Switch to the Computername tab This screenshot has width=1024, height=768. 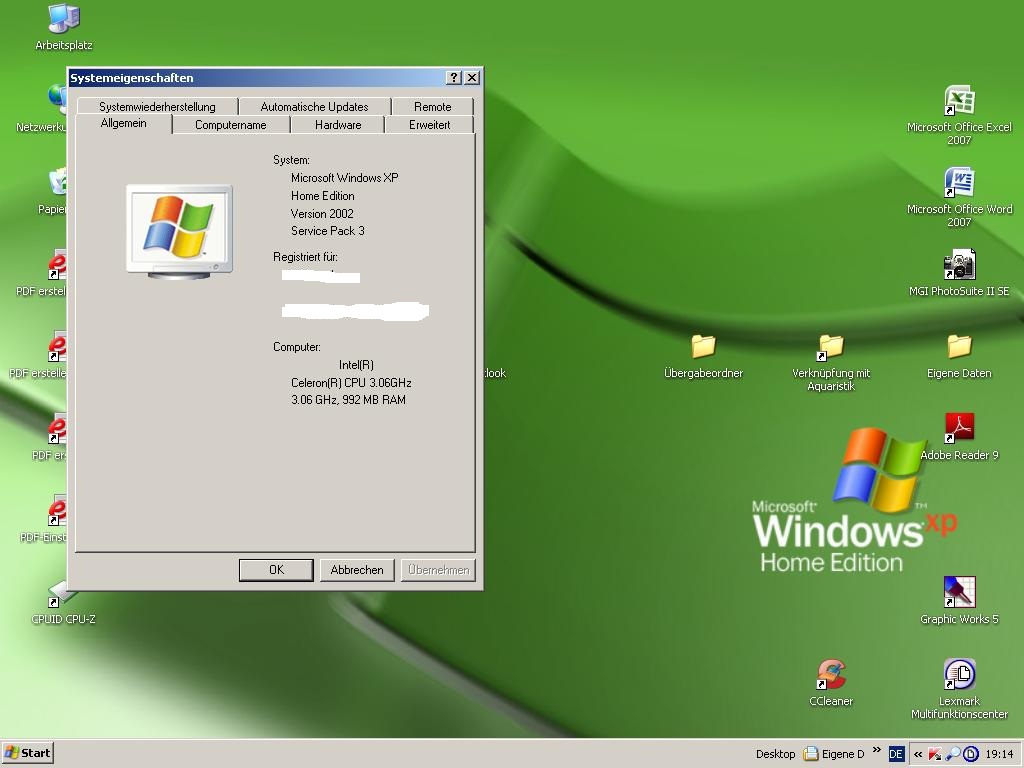coord(231,125)
